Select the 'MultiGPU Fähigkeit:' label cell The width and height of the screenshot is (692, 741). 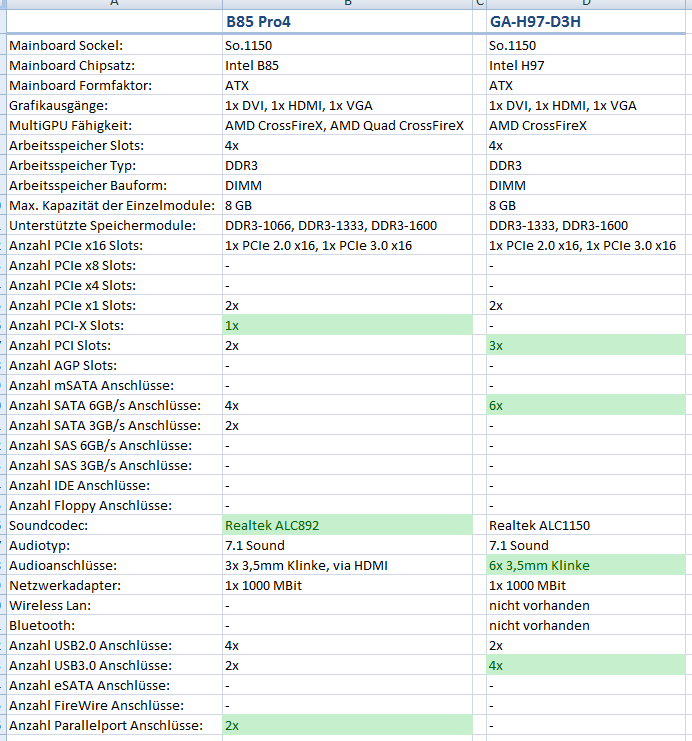(x=114, y=125)
